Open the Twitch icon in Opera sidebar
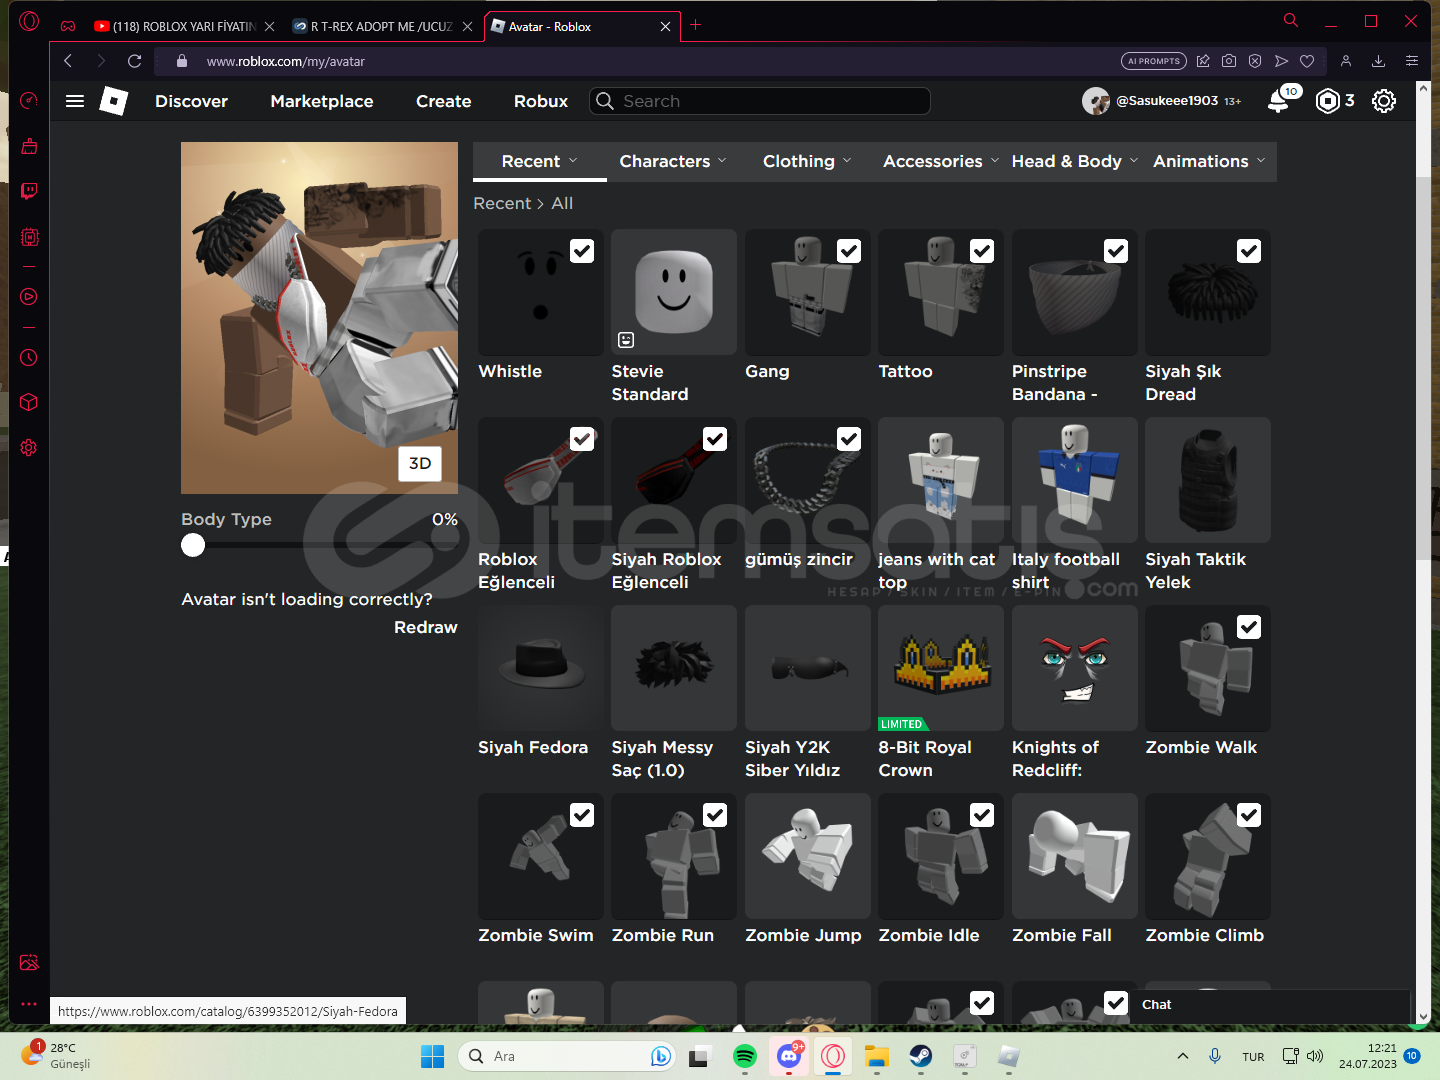Image resolution: width=1440 pixels, height=1080 pixels. coord(29,191)
